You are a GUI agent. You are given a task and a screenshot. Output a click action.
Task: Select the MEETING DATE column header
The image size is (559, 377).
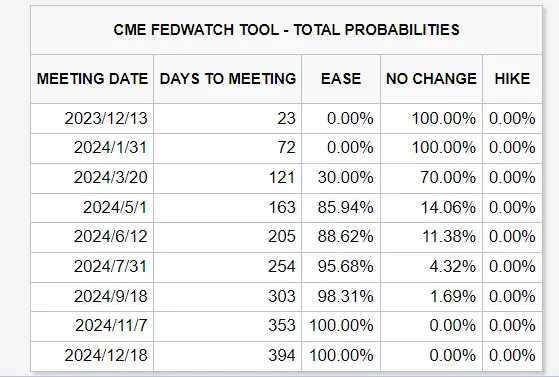coord(92,79)
